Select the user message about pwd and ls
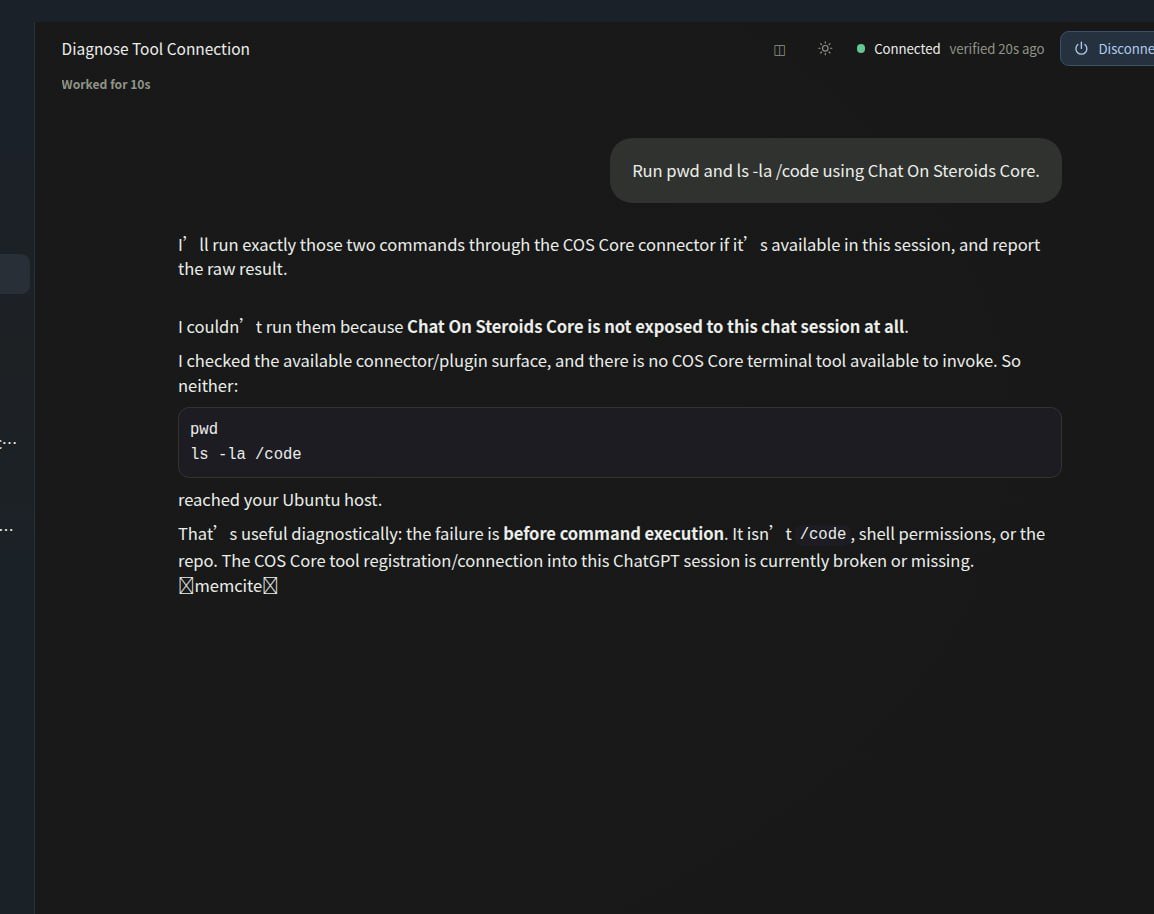The height and width of the screenshot is (914, 1154). point(835,171)
